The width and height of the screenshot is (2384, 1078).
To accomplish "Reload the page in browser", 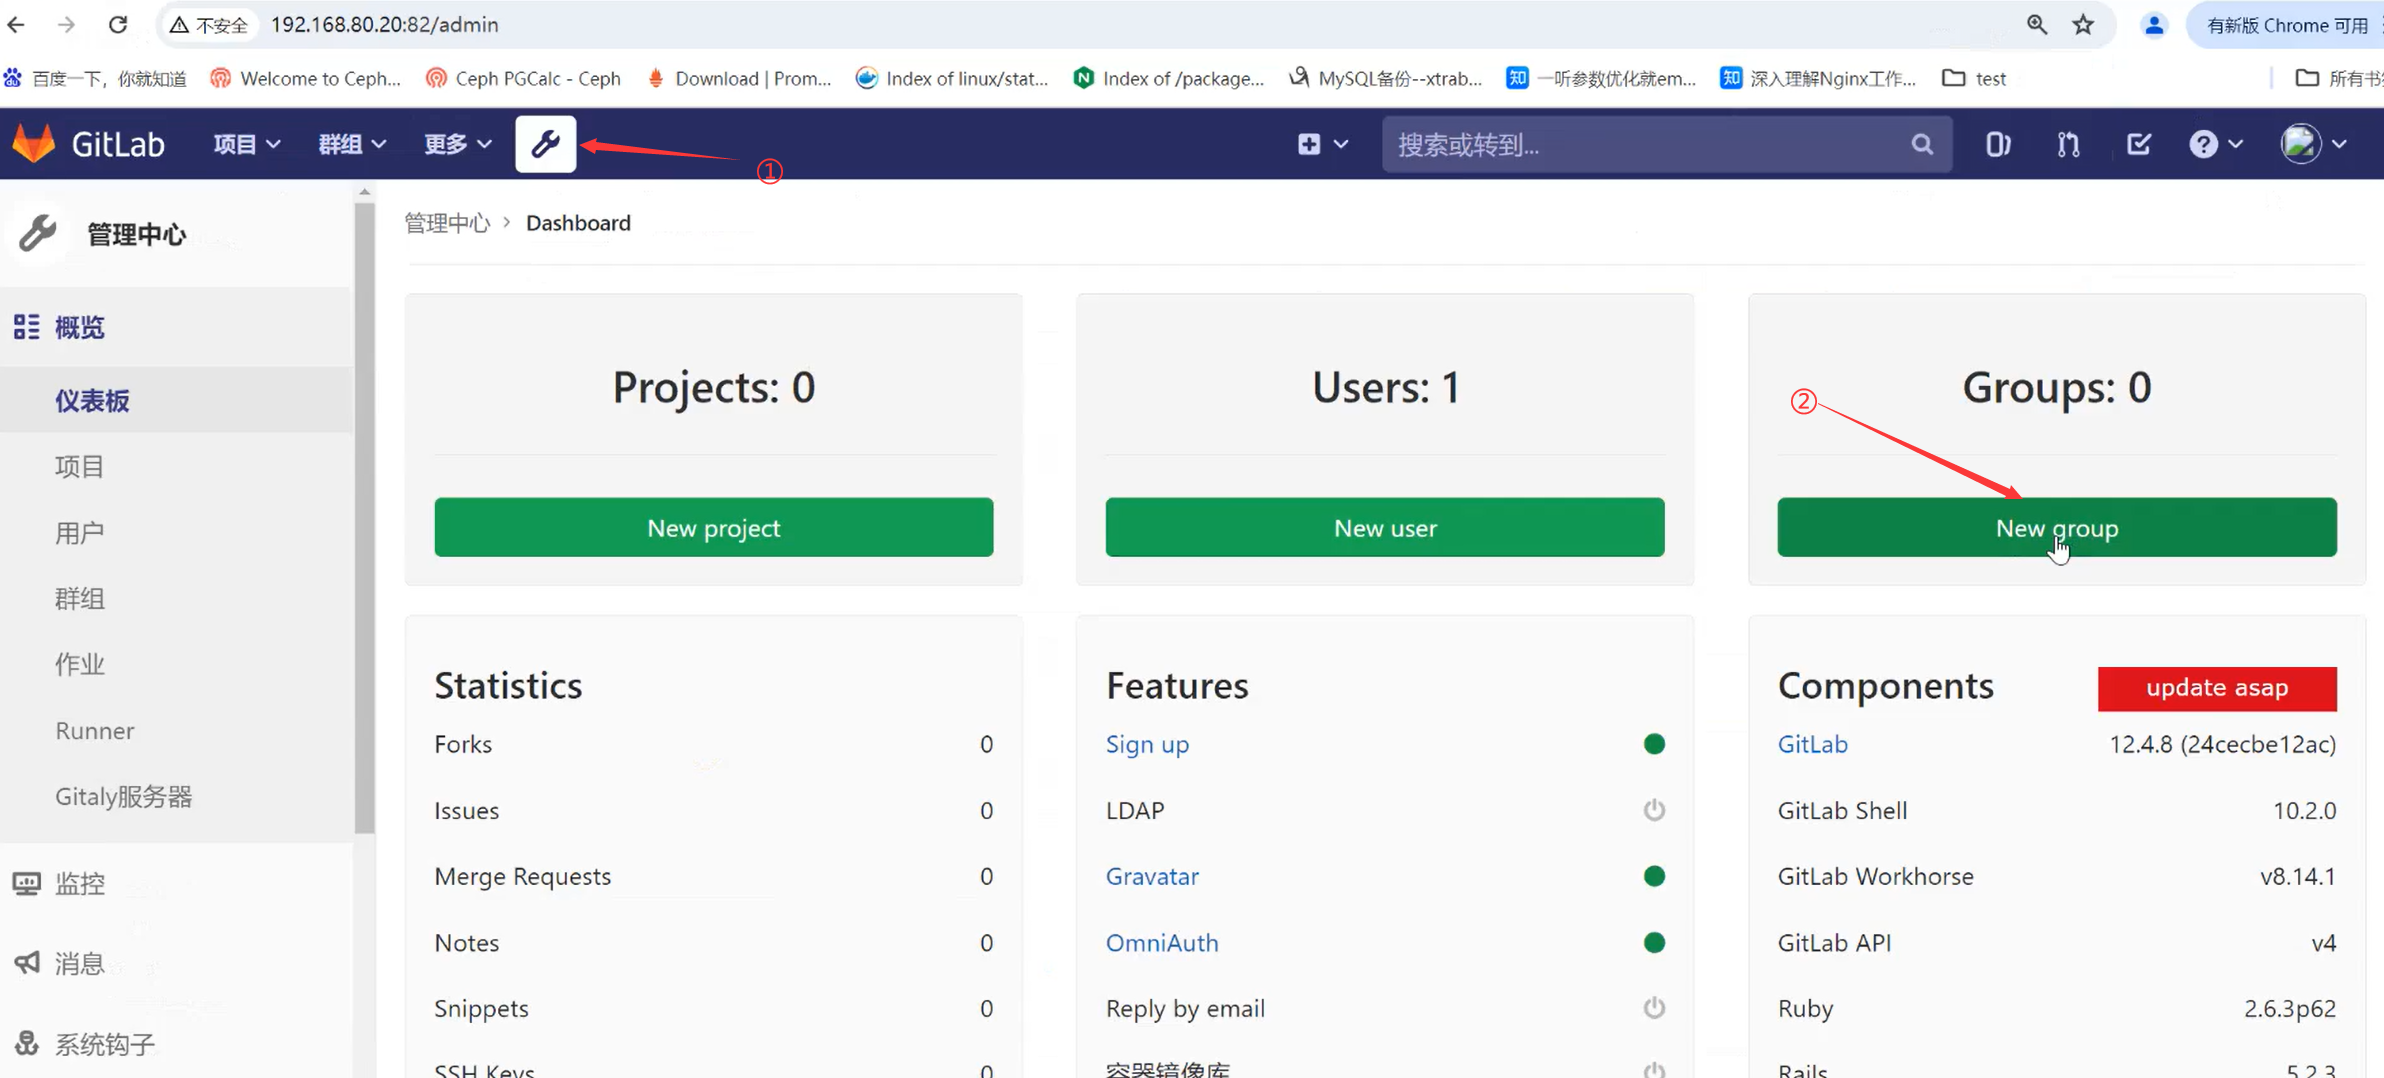I will click(x=118, y=24).
